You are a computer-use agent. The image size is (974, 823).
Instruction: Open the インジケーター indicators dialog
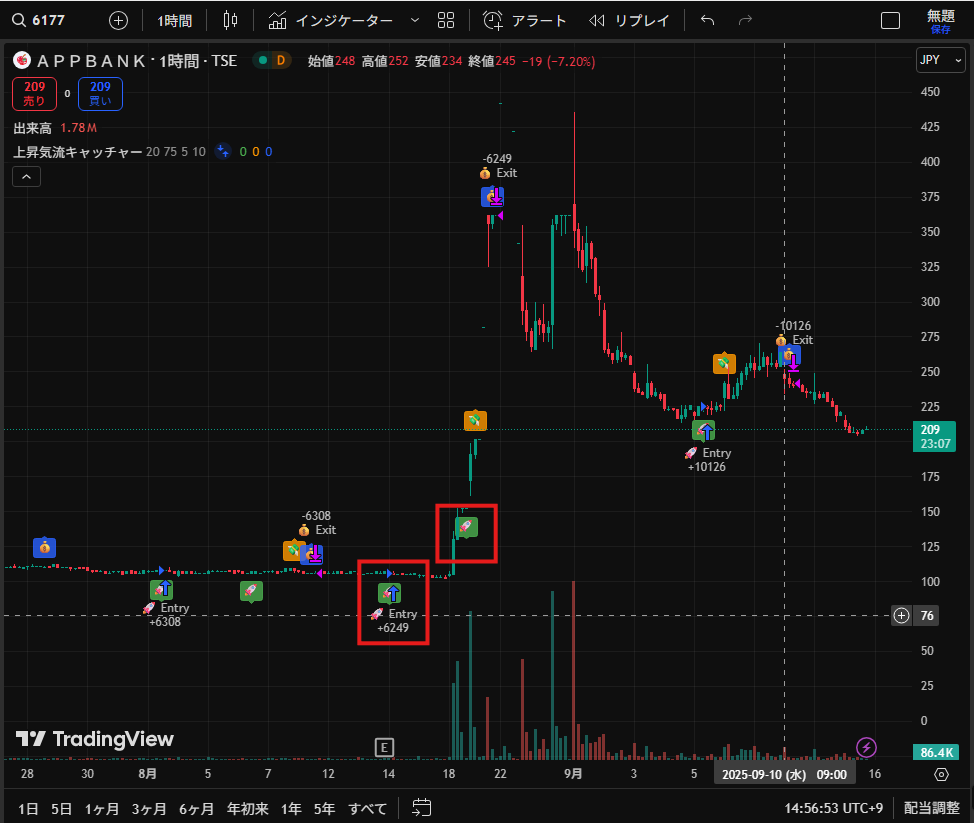[x=330, y=20]
